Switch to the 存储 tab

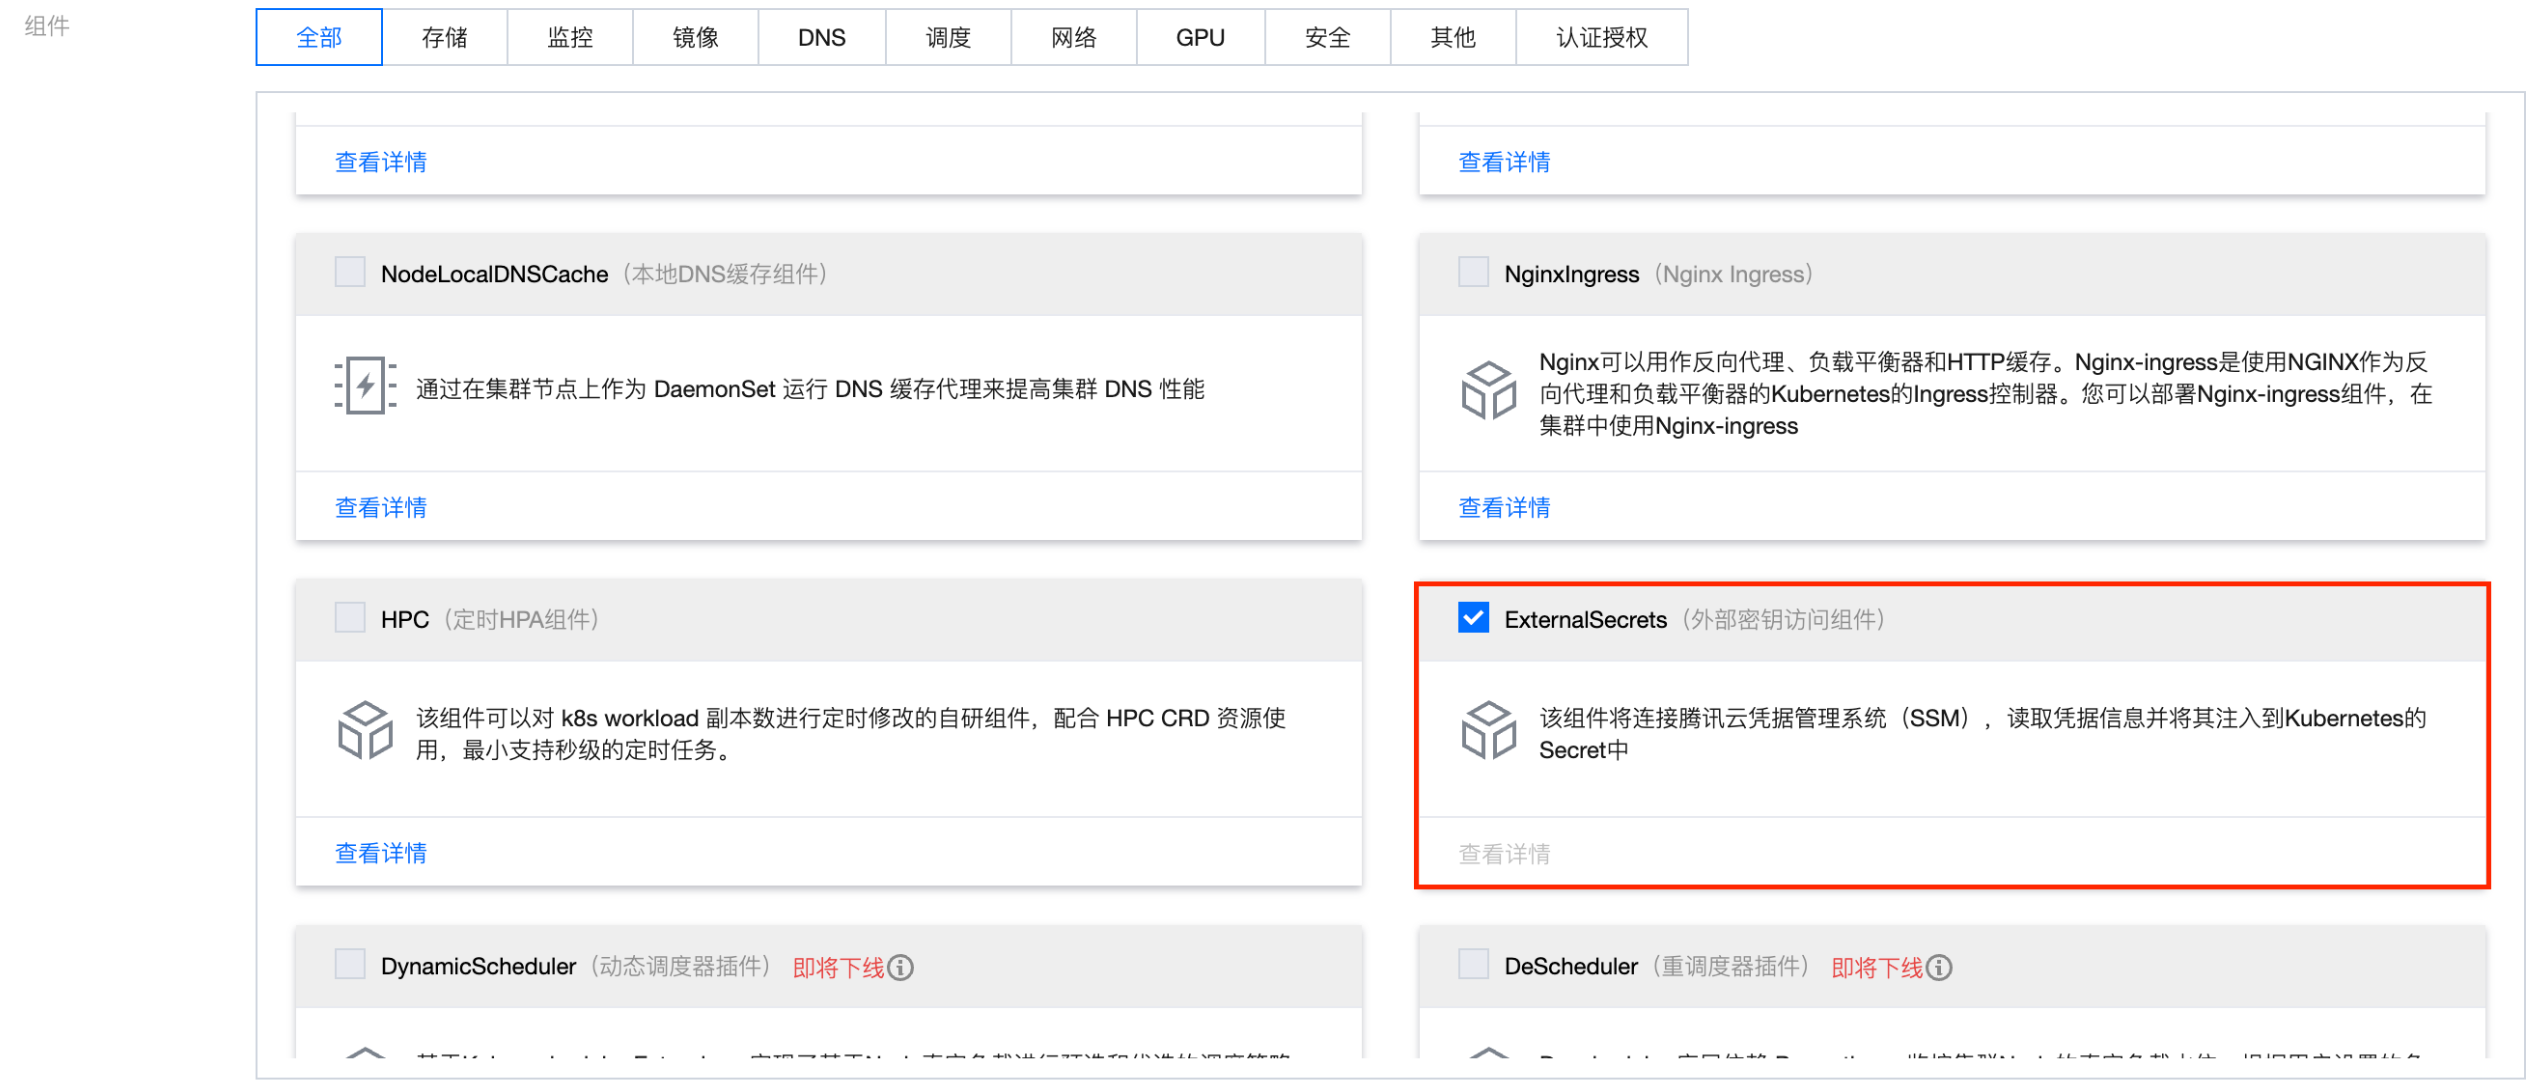[x=444, y=38]
